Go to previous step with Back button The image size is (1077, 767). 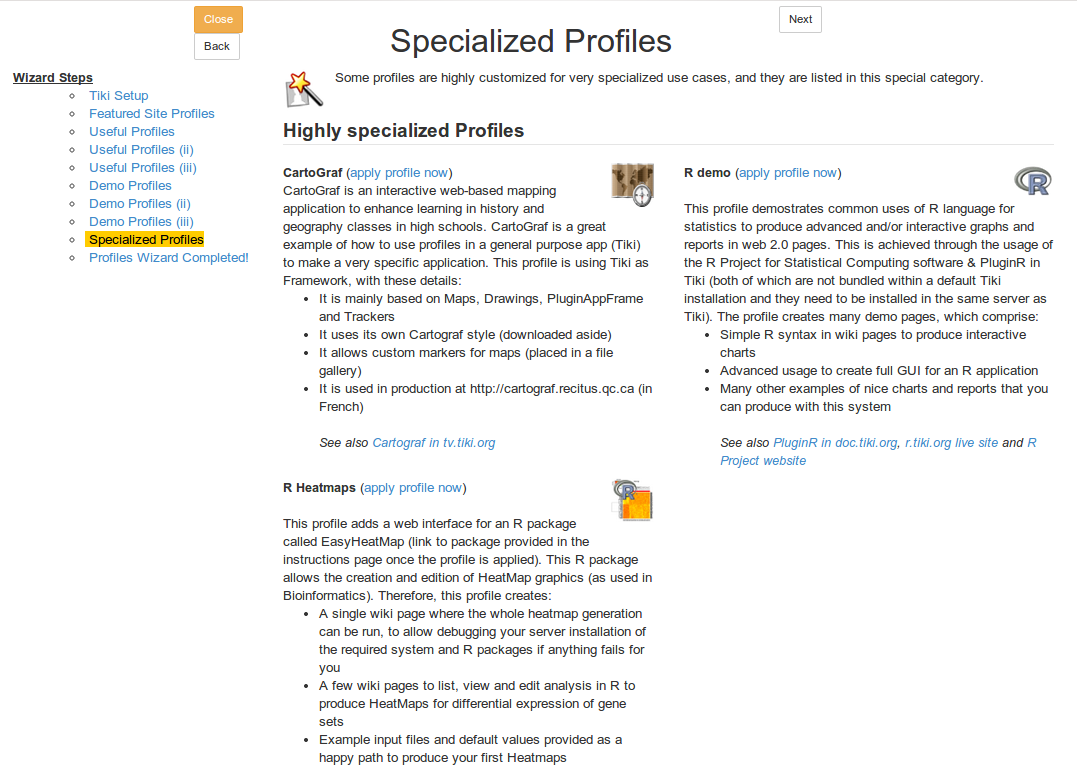(217, 46)
